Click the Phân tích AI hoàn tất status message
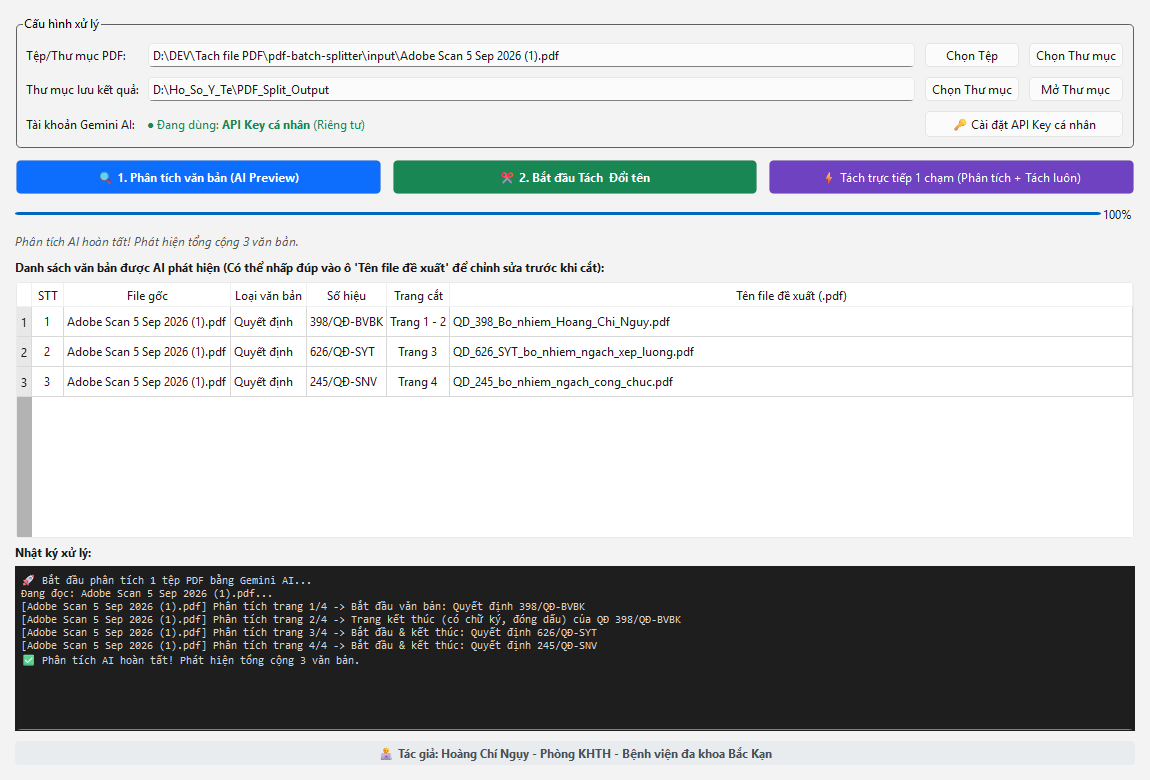This screenshot has height=780, width=1150. click(x=157, y=242)
